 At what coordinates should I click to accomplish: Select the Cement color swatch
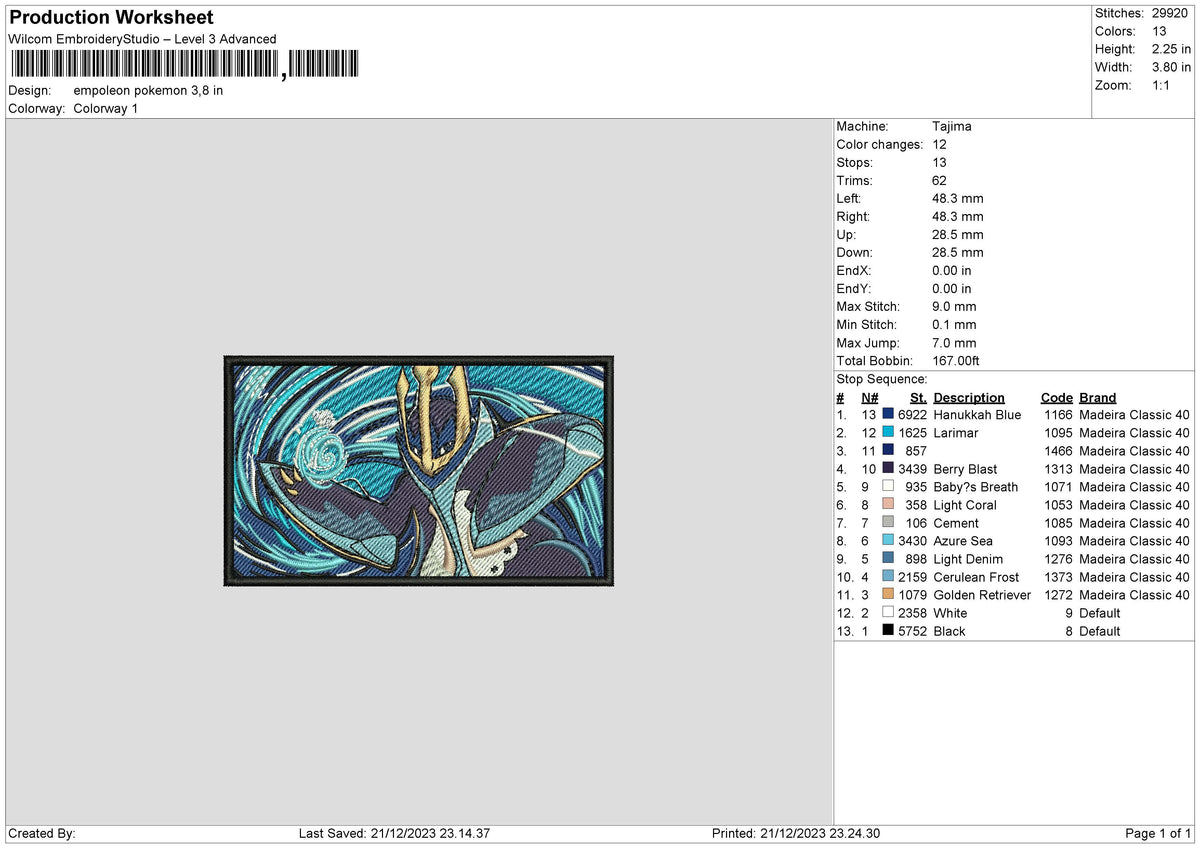(888, 522)
